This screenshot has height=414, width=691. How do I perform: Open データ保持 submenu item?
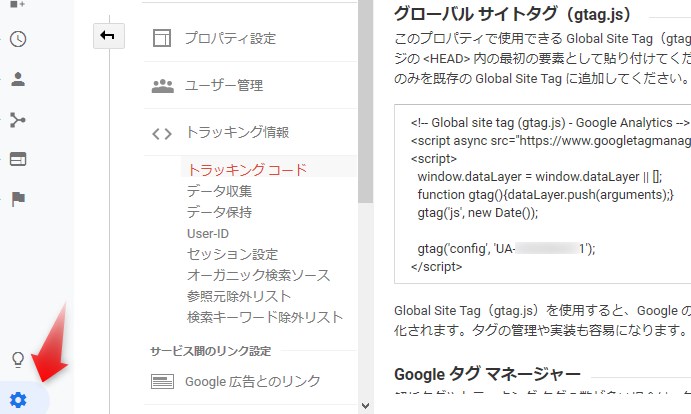219,213
